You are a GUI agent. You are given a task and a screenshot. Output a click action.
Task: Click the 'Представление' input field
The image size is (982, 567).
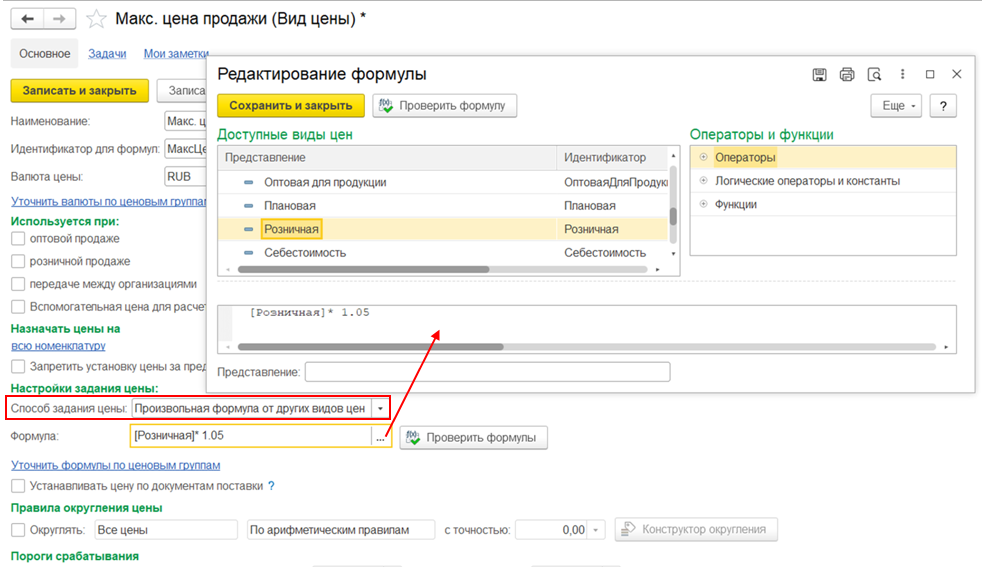coord(487,372)
